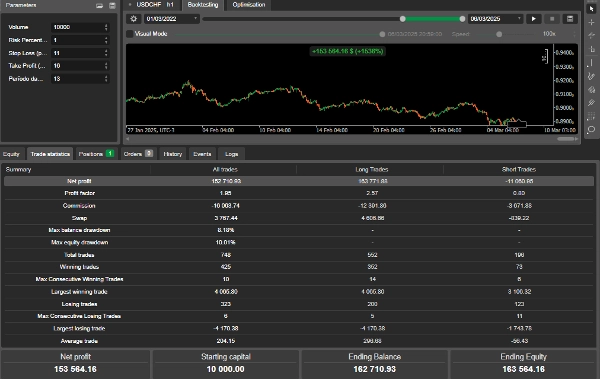Image resolution: width=600 pixels, height=379 pixels.
Task: Enable the Visual Mode checkbox
Action: (x=130, y=34)
